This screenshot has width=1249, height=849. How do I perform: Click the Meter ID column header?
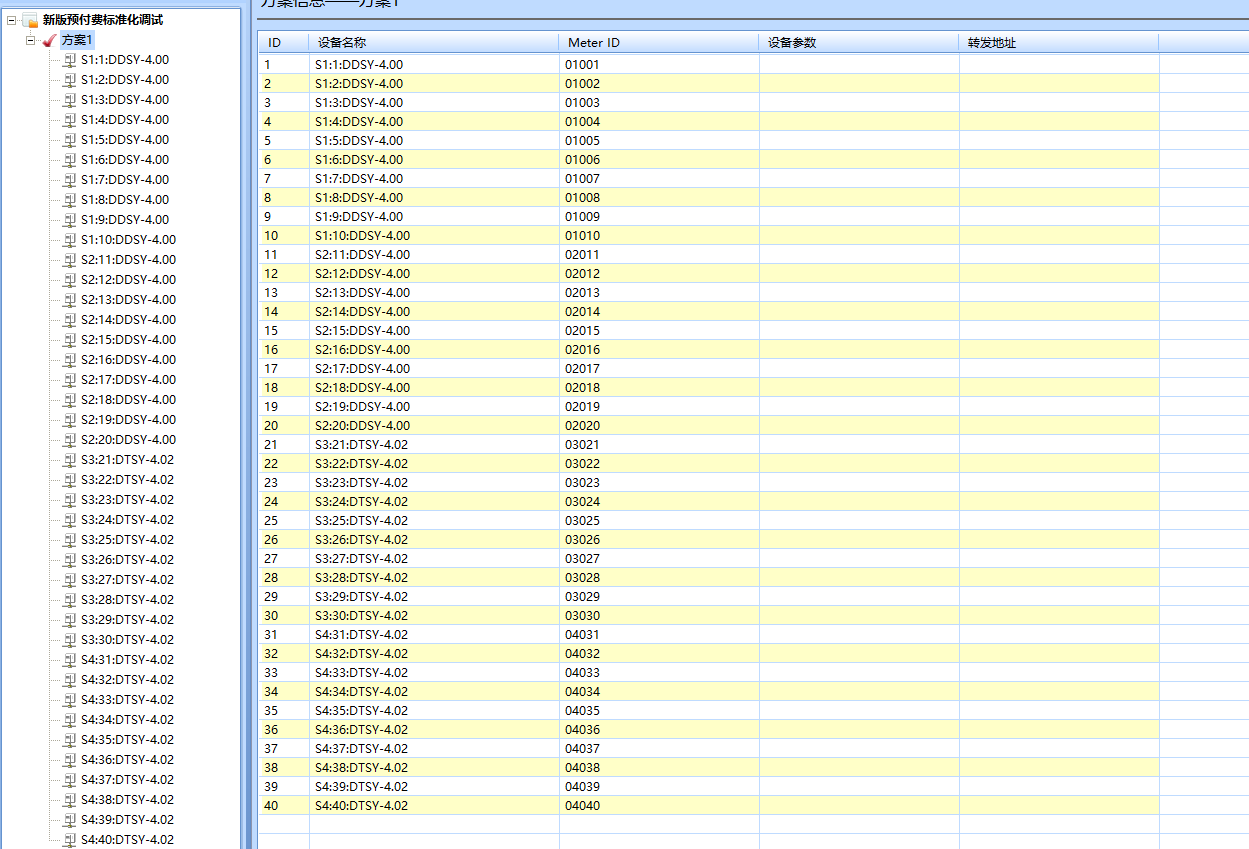click(658, 43)
